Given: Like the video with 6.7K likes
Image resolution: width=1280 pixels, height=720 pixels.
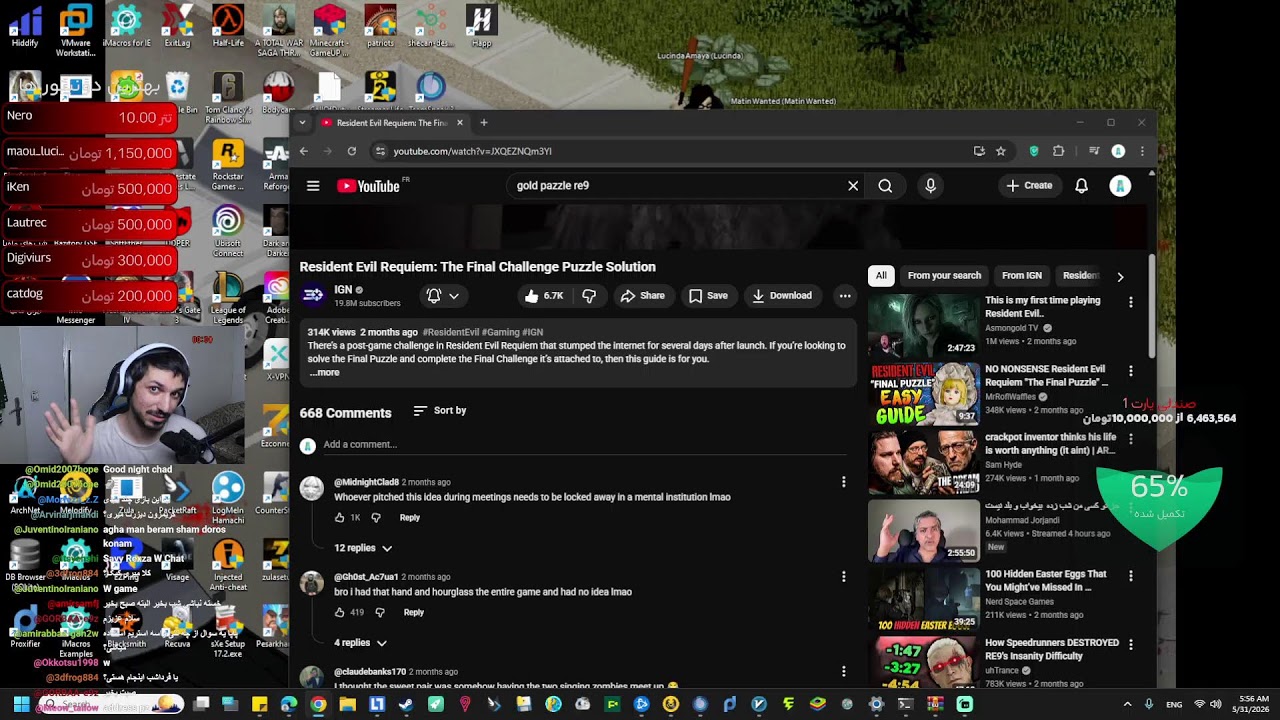Looking at the screenshot, I should pyautogui.click(x=544, y=296).
